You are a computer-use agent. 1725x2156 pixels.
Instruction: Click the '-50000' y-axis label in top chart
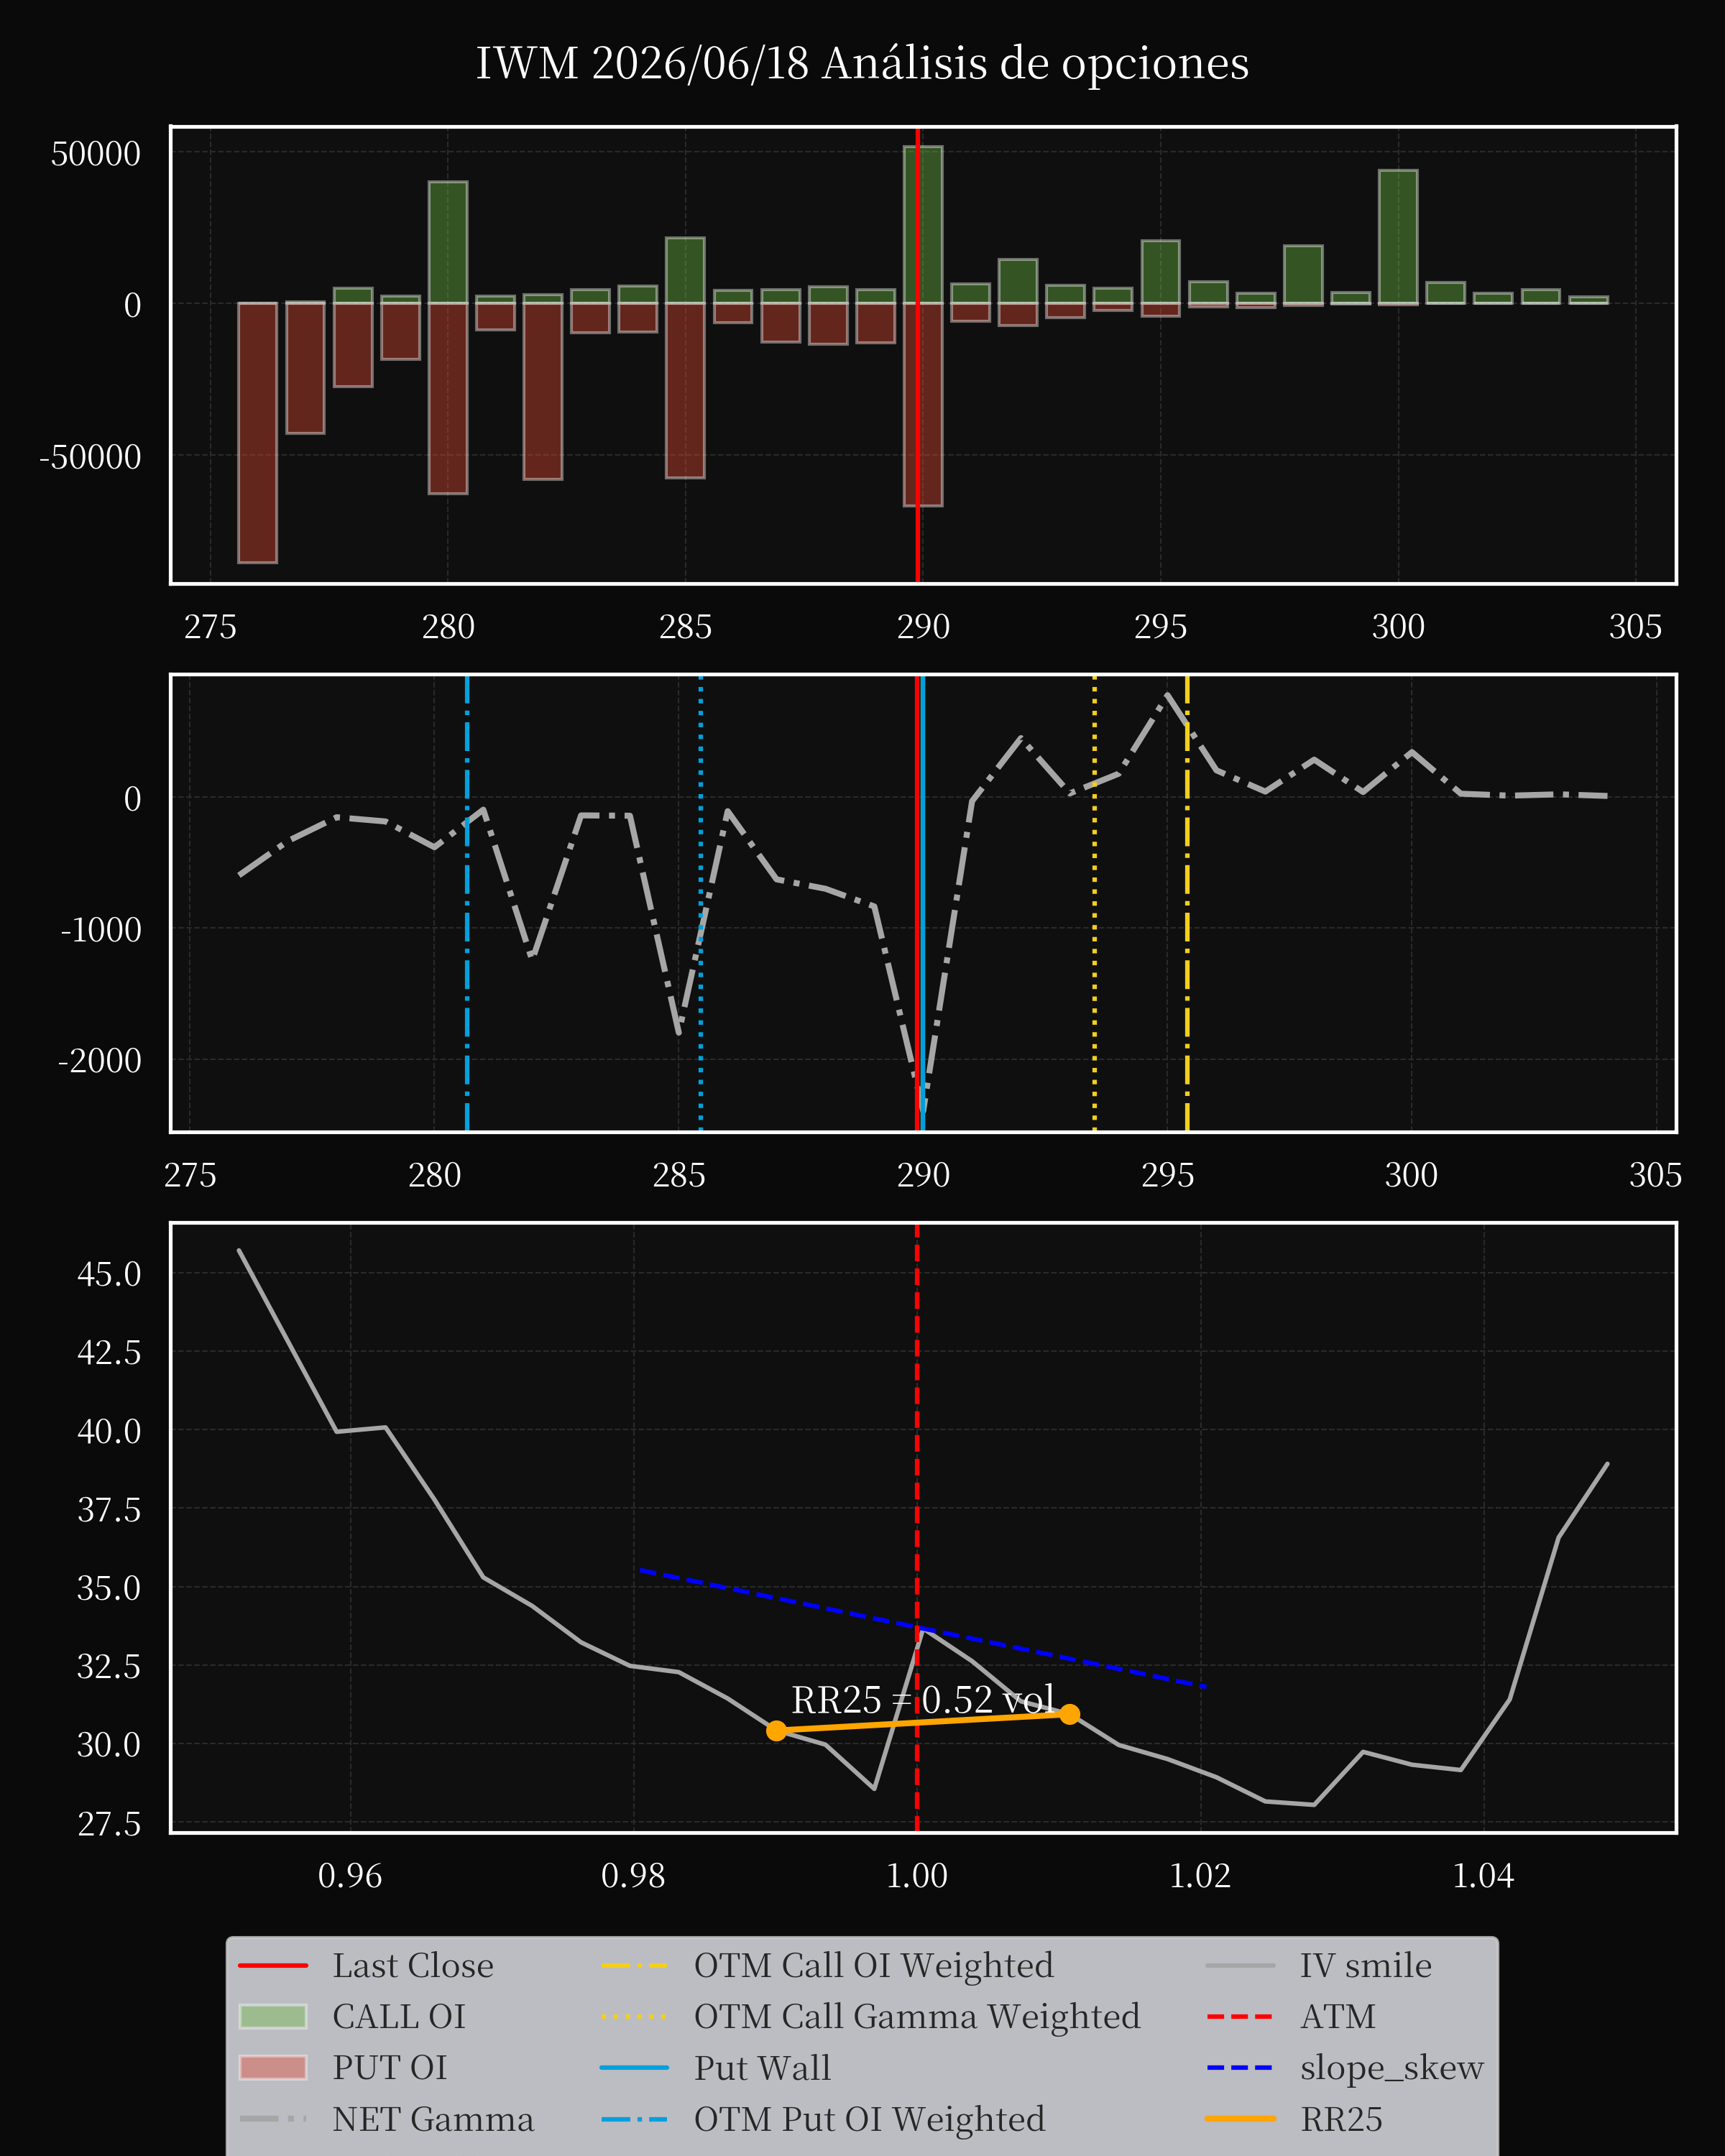click(90, 457)
